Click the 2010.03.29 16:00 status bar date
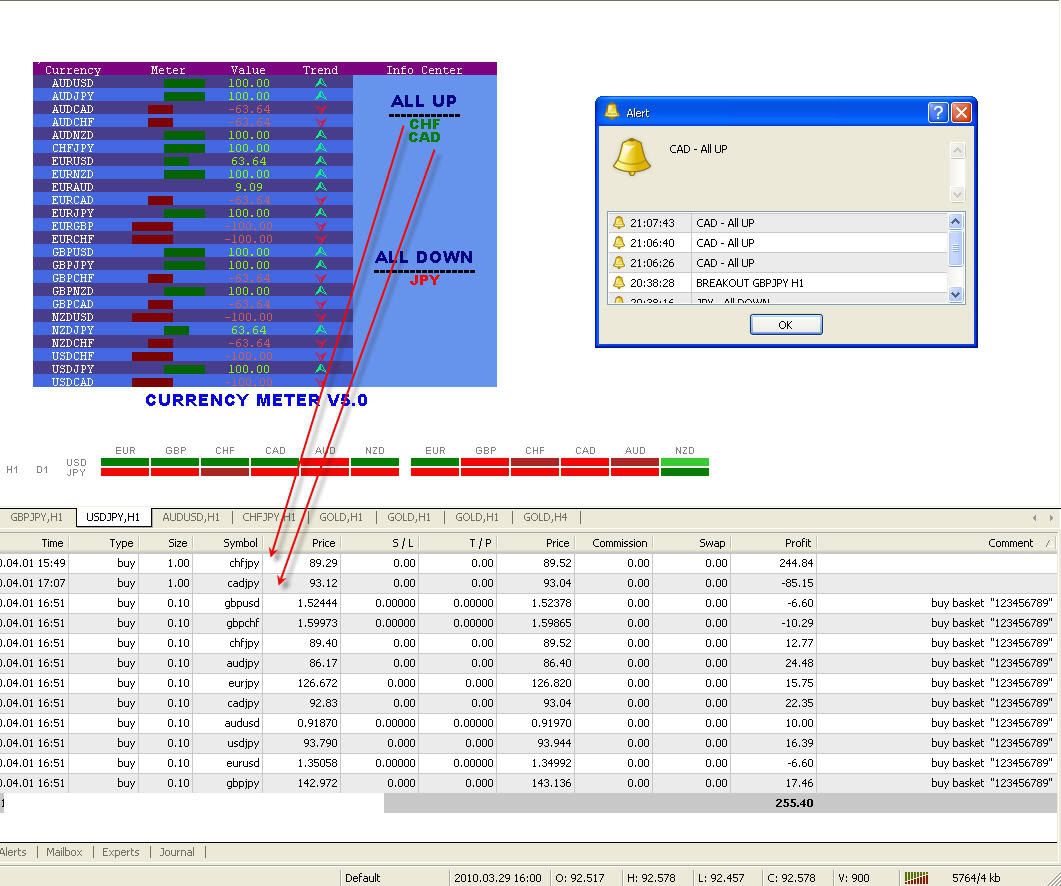The width and height of the screenshot is (1061, 886). point(498,878)
